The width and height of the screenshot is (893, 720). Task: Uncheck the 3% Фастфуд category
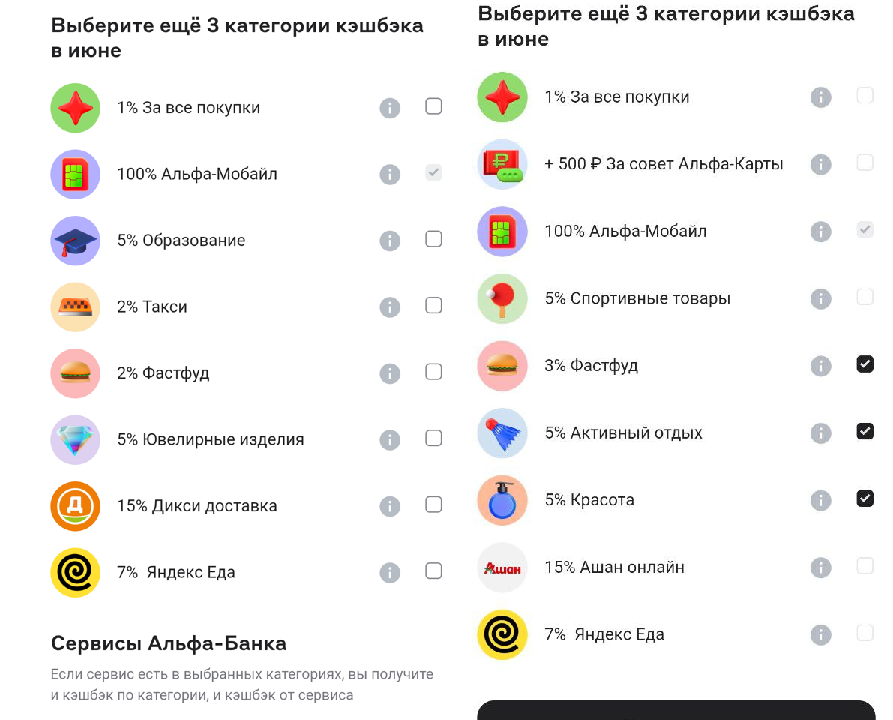pos(865,364)
